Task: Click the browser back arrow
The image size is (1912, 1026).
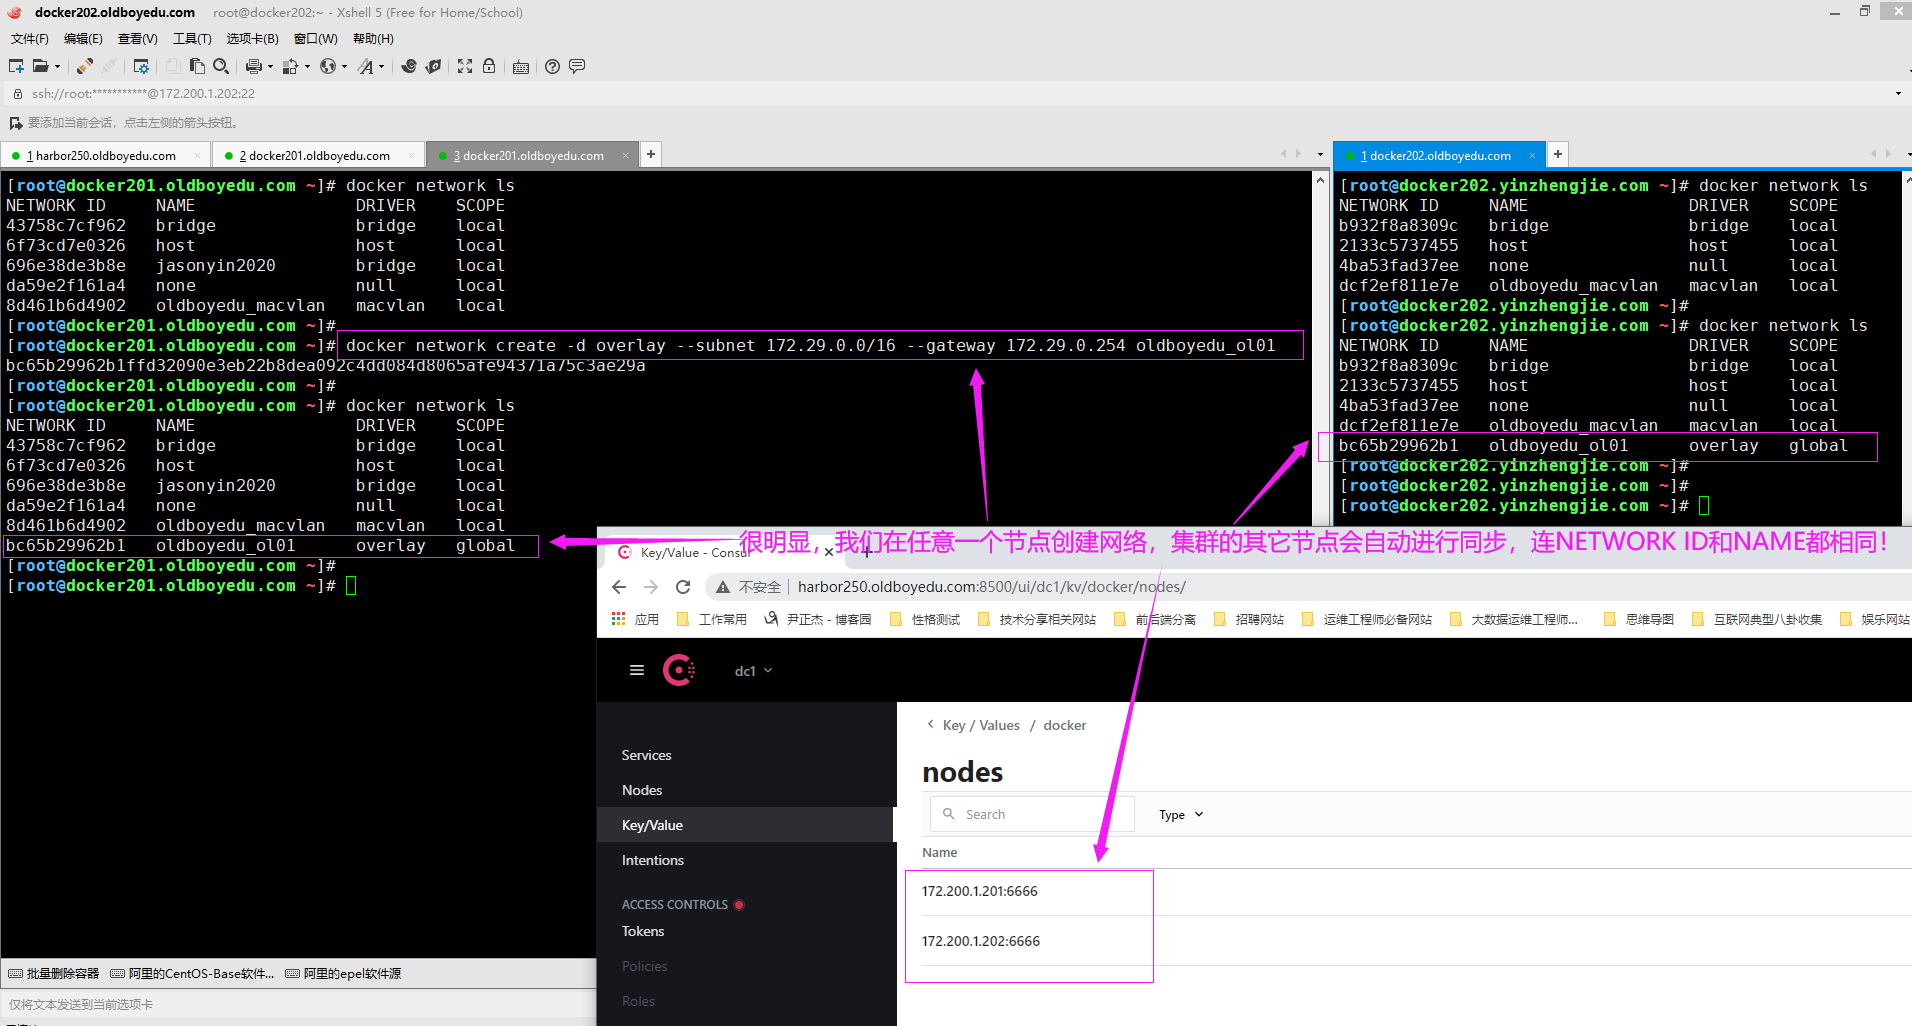Action: (x=619, y=587)
